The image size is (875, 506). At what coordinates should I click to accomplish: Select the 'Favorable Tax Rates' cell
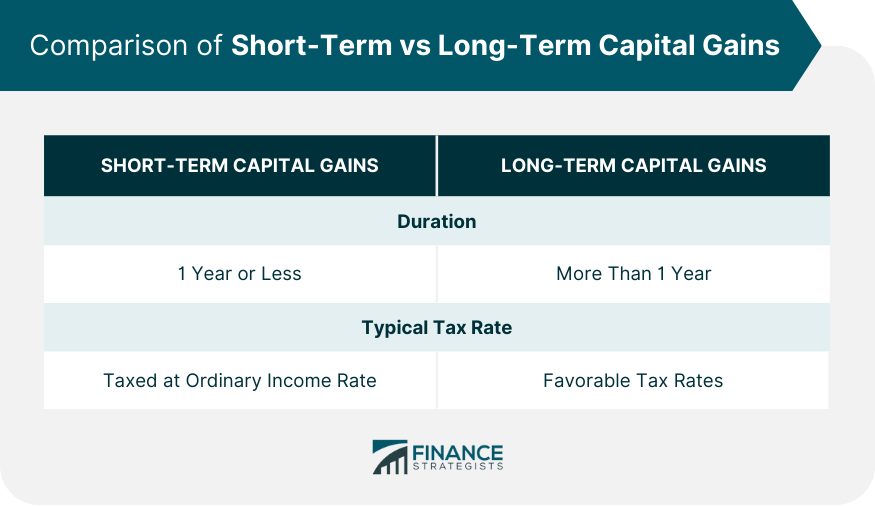(633, 380)
